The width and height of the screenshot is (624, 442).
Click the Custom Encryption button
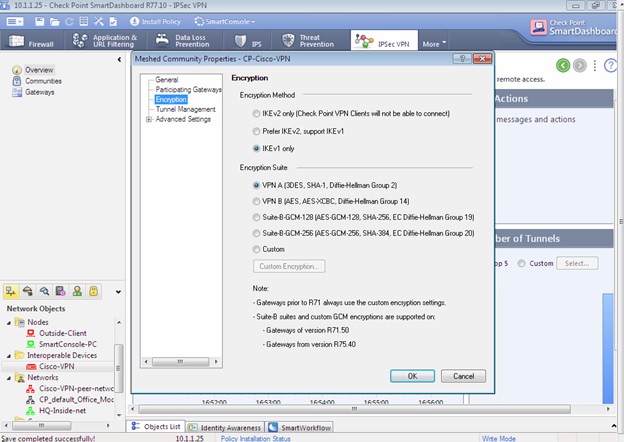(289, 266)
